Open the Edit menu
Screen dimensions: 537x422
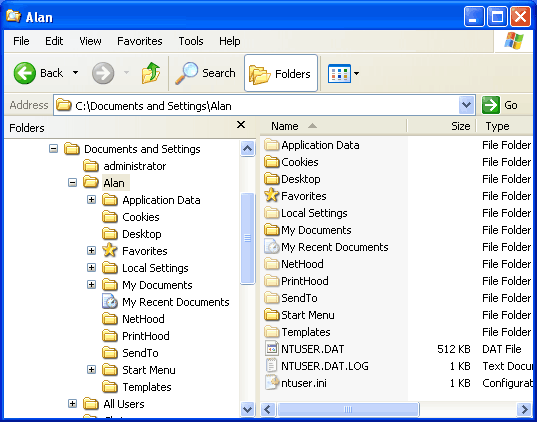click(x=54, y=41)
